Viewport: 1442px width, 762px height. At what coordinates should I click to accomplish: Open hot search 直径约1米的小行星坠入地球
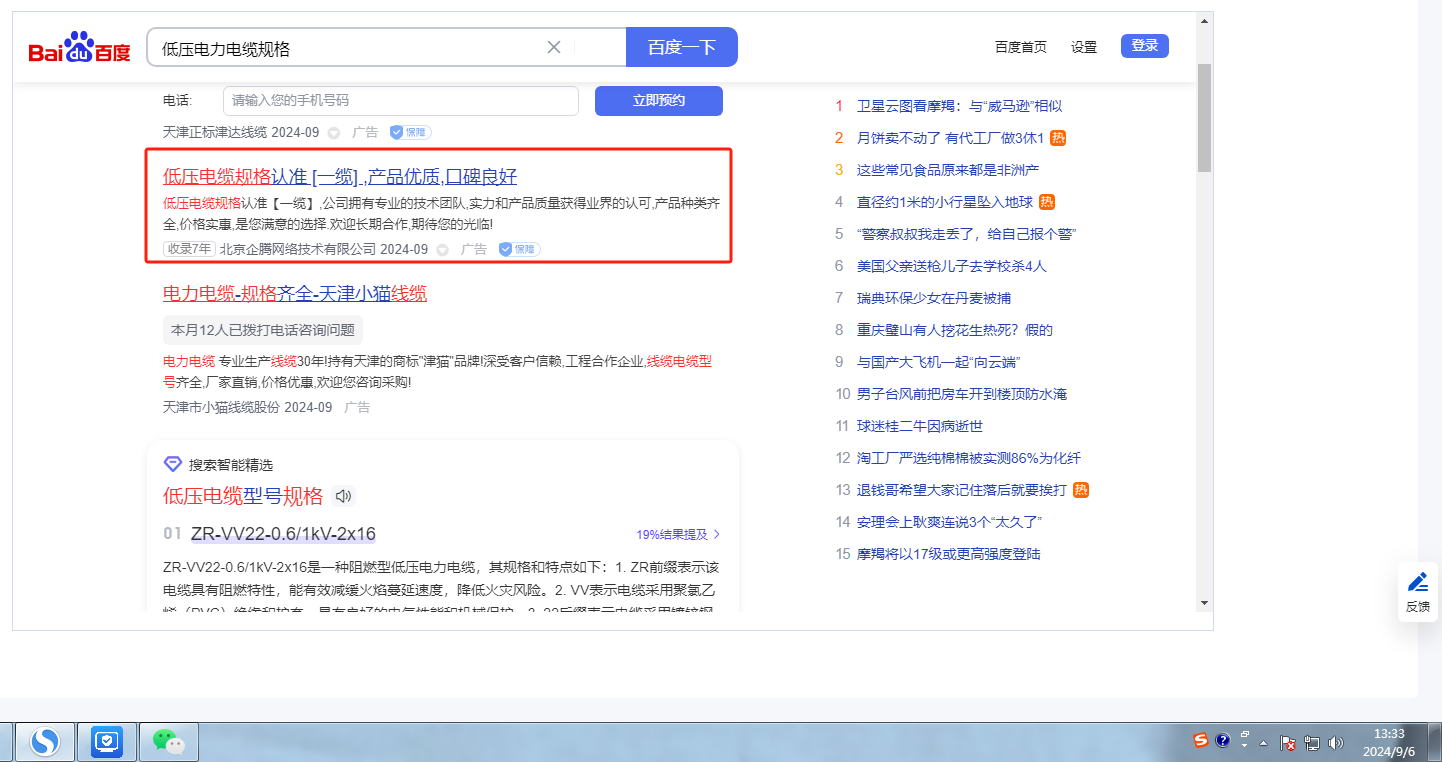click(x=945, y=202)
